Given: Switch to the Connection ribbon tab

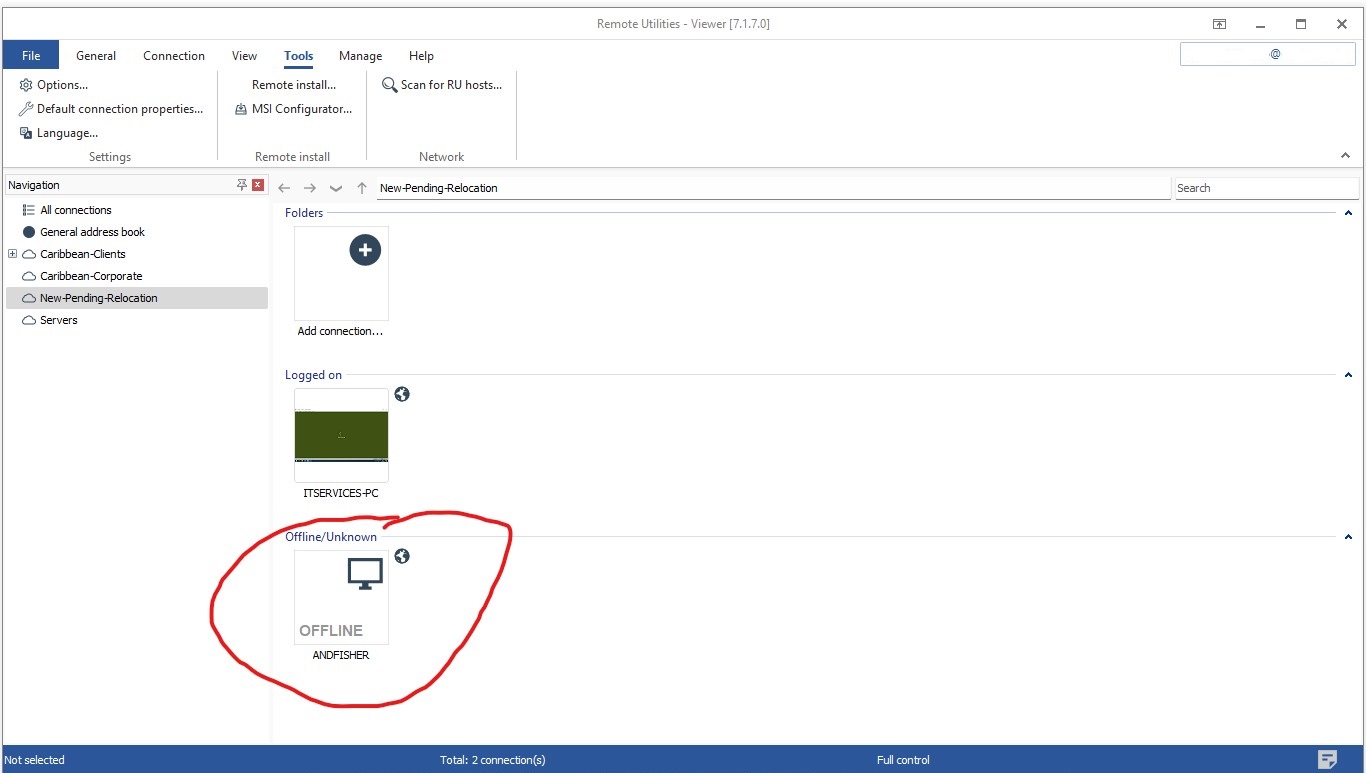Looking at the screenshot, I should 174,56.
